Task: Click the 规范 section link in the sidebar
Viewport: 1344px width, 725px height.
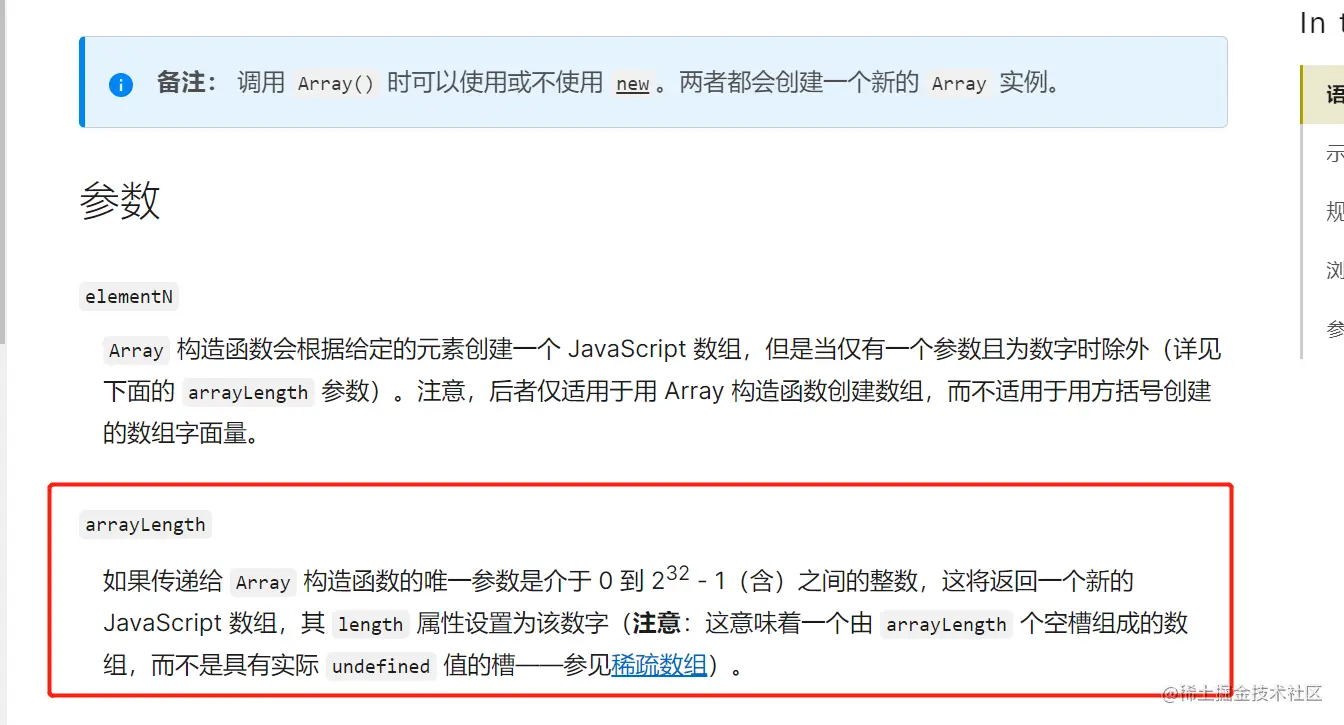Action: coord(1334,212)
